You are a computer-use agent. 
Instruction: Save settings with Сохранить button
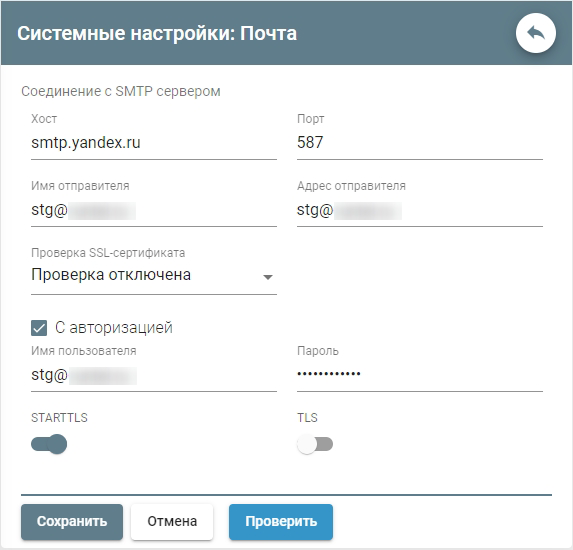pyautogui.click(x=72, y=521)
